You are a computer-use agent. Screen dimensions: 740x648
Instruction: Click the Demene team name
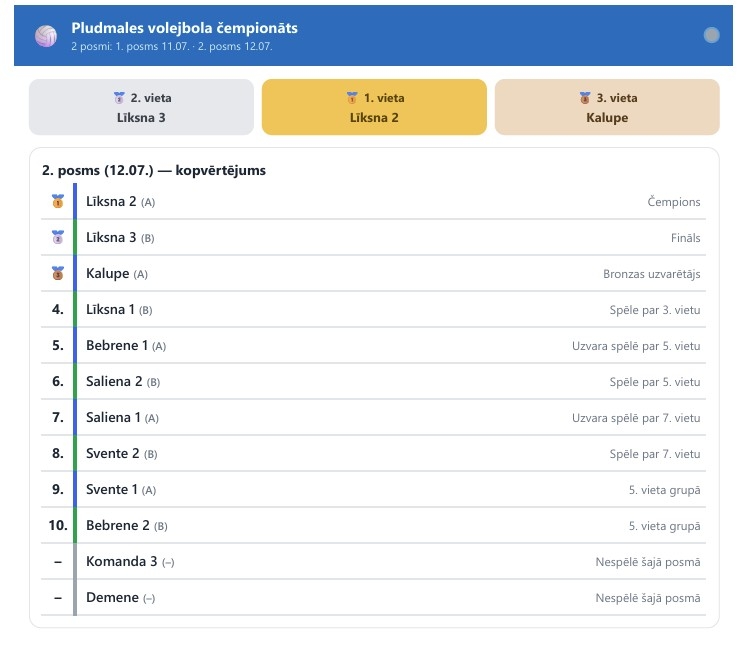pyautogui.click(x=112, y=598)
